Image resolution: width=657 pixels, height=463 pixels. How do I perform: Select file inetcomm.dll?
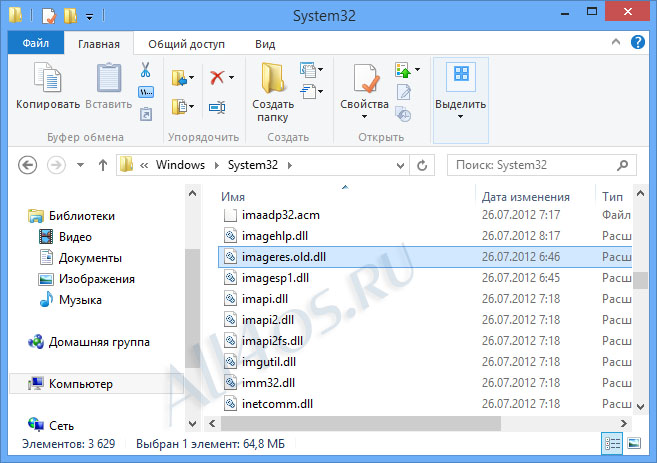(425, 404)
